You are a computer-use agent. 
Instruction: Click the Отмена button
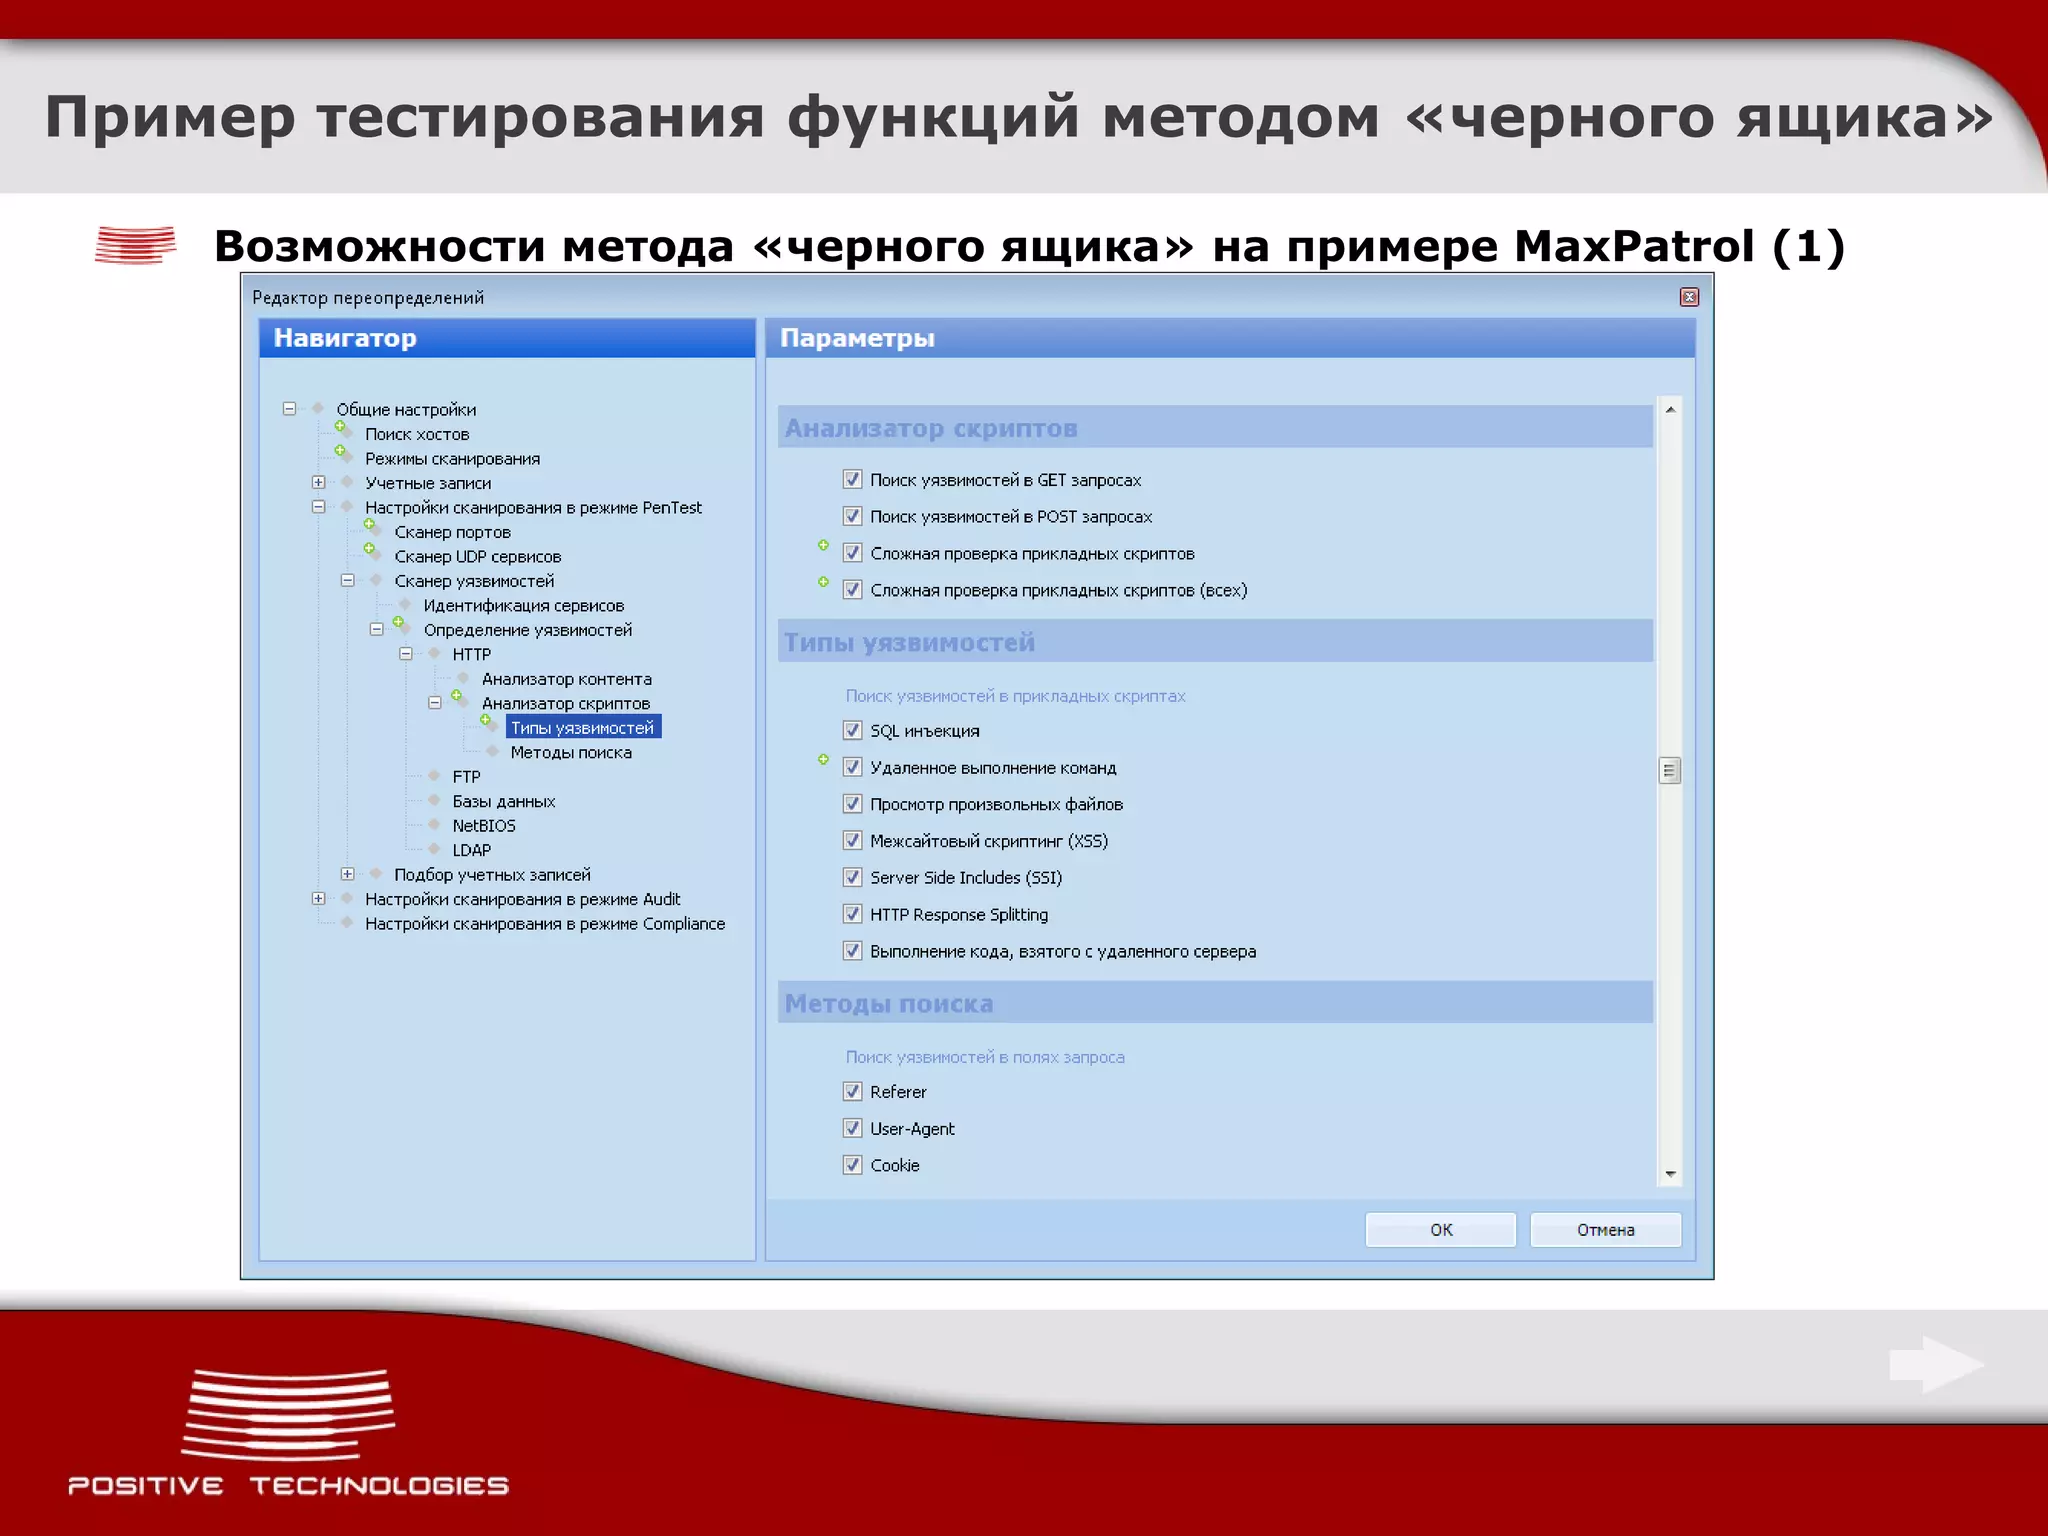pyautogui.click(x=1605, y=1230)
